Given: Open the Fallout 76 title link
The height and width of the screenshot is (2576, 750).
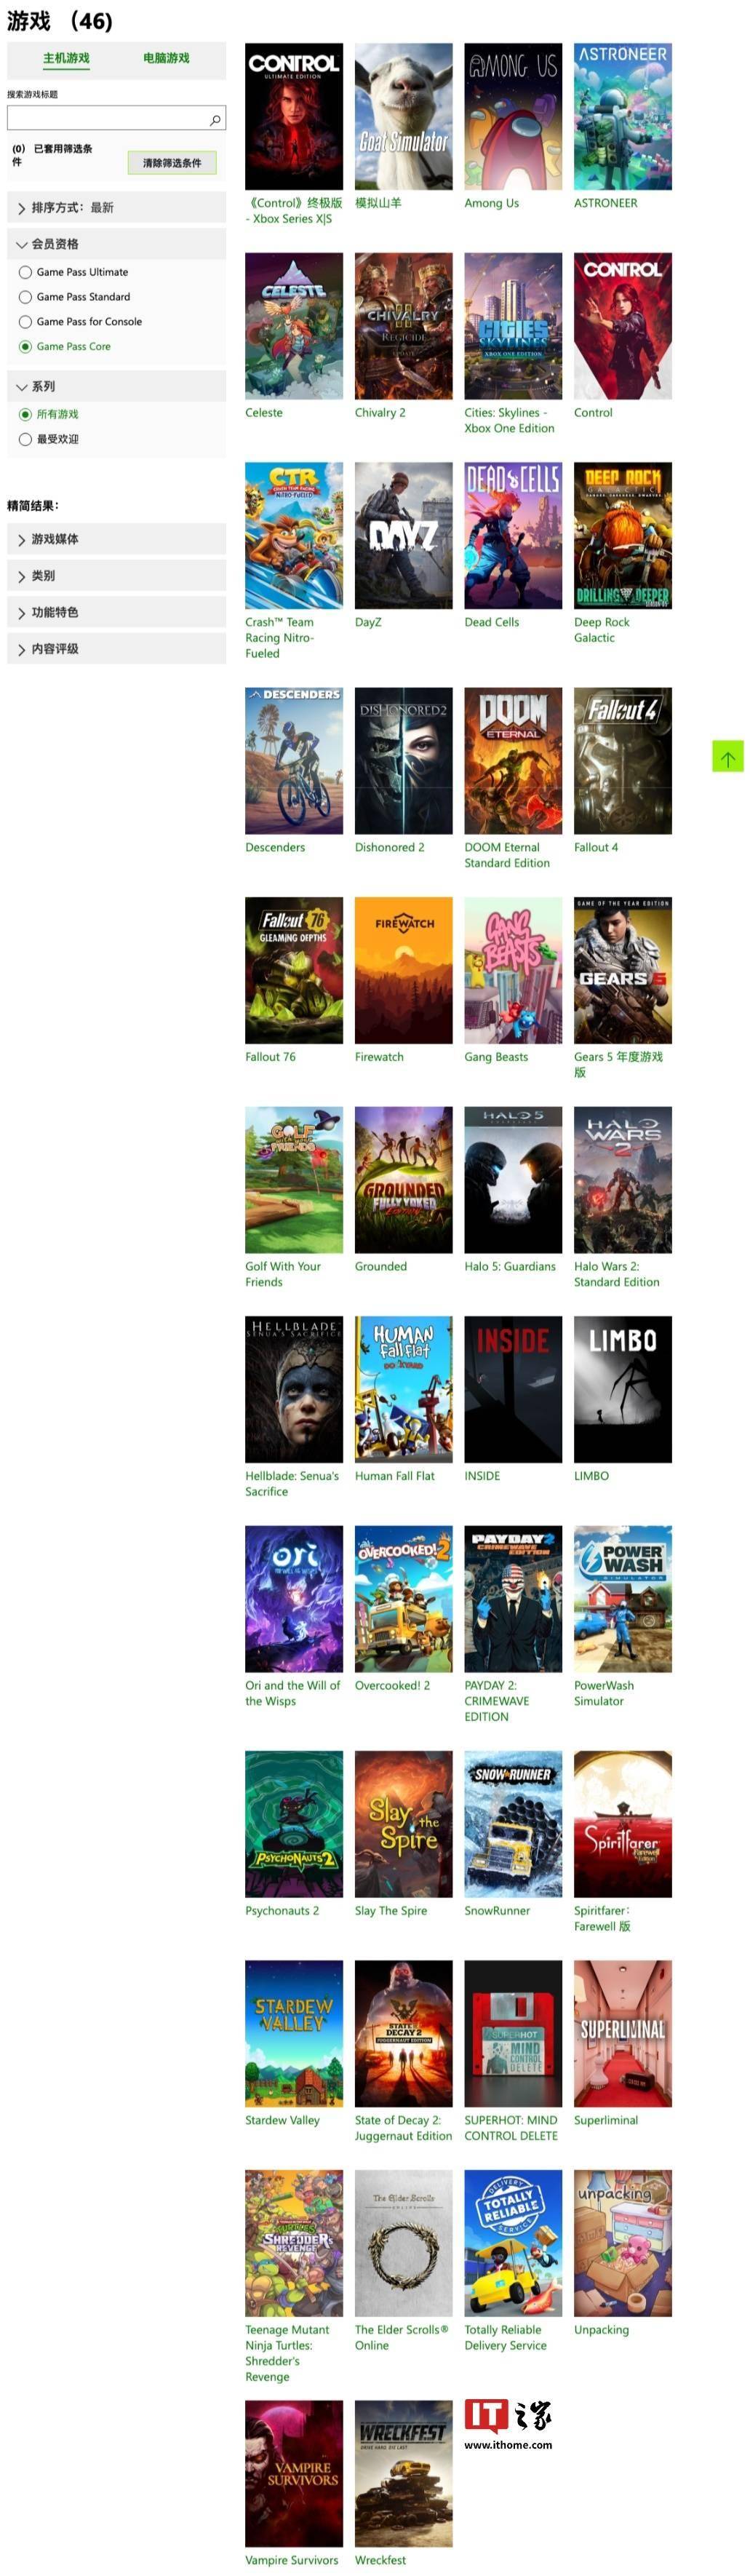Looking at the screenshot, I should pos(270,1057).
